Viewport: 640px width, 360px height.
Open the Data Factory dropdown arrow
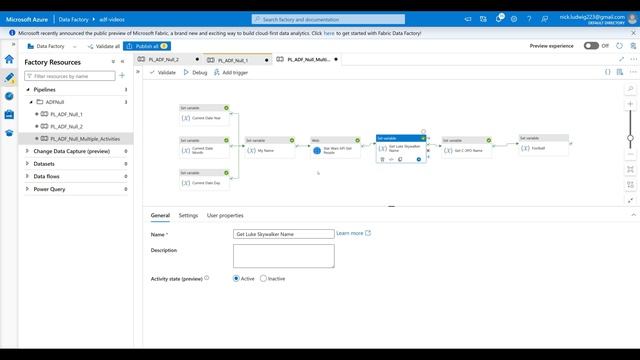pyautogui.click(x=74, y=47)
